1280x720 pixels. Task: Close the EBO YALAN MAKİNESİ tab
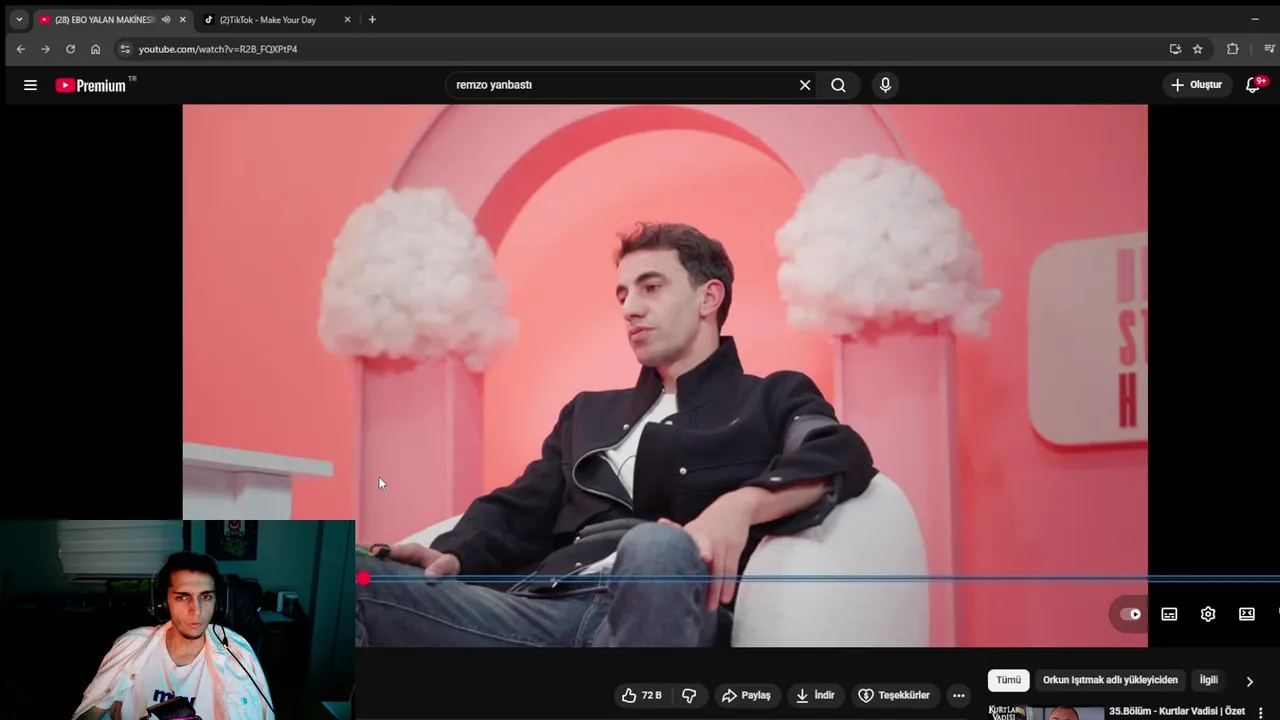click(x=182, y=20)
